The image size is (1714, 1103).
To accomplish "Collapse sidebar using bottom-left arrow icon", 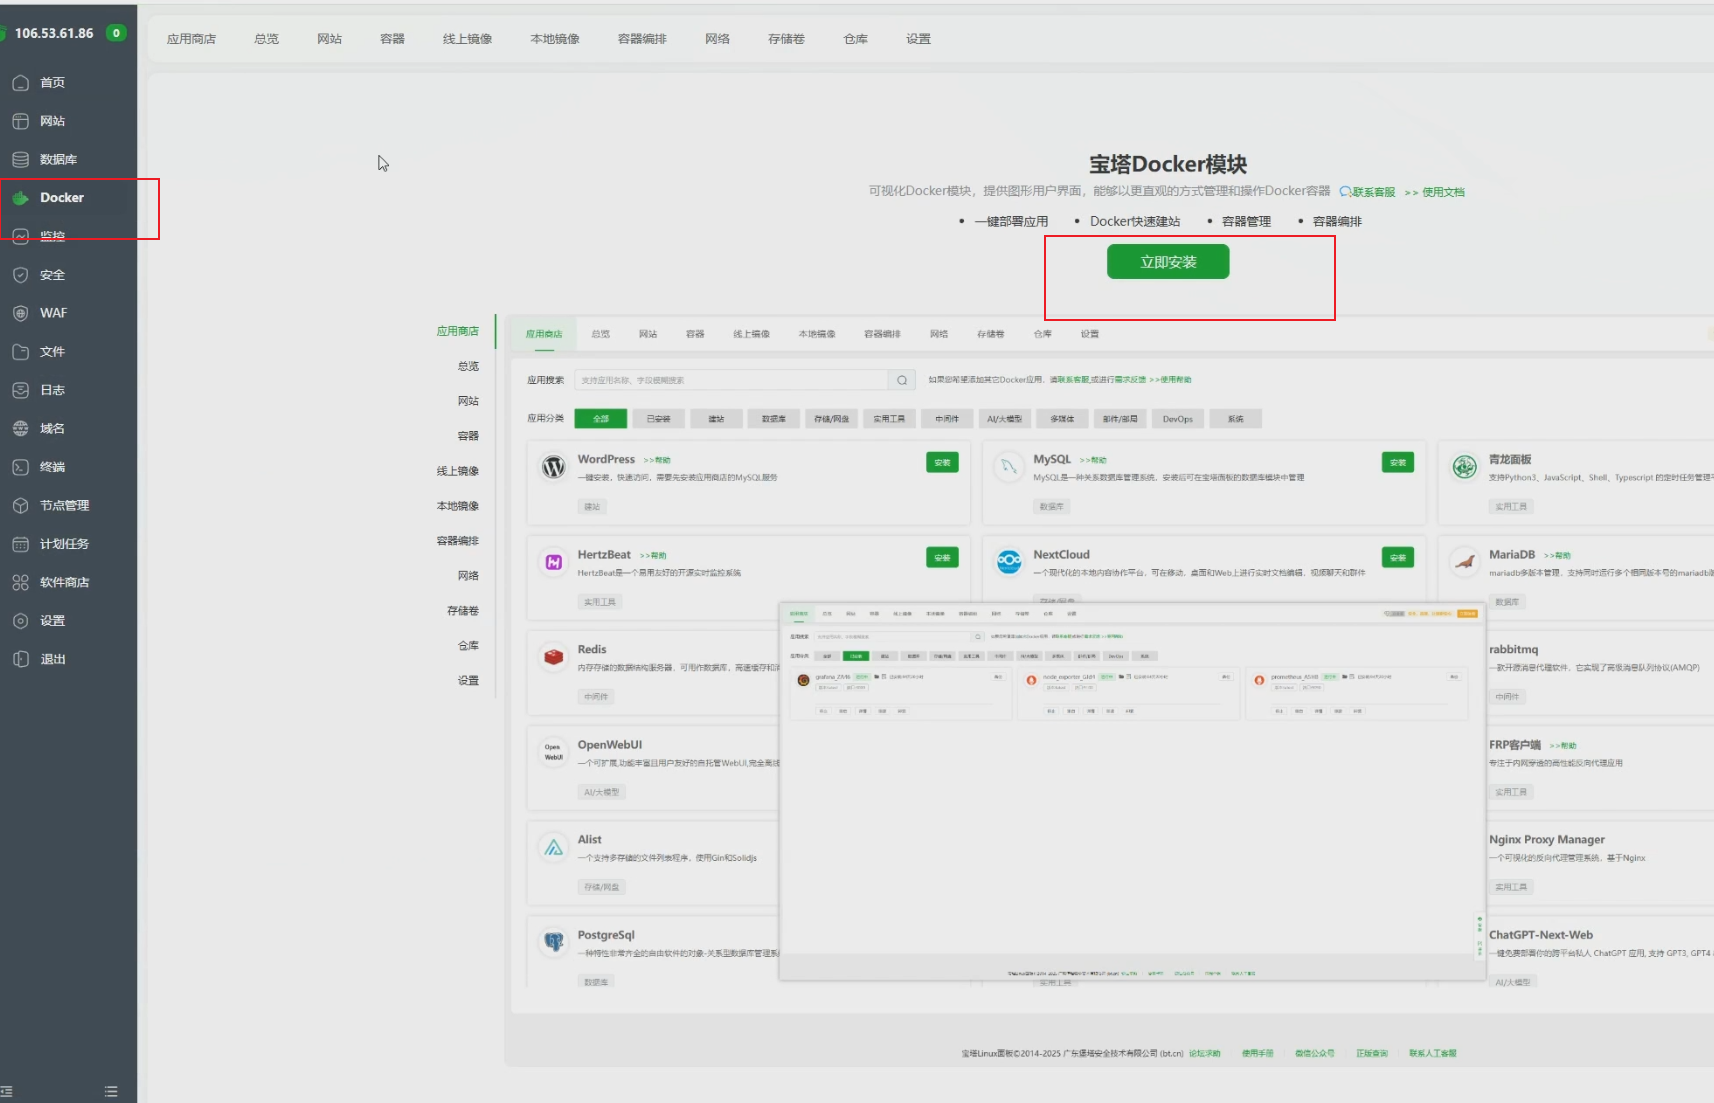I will 7,1091.
